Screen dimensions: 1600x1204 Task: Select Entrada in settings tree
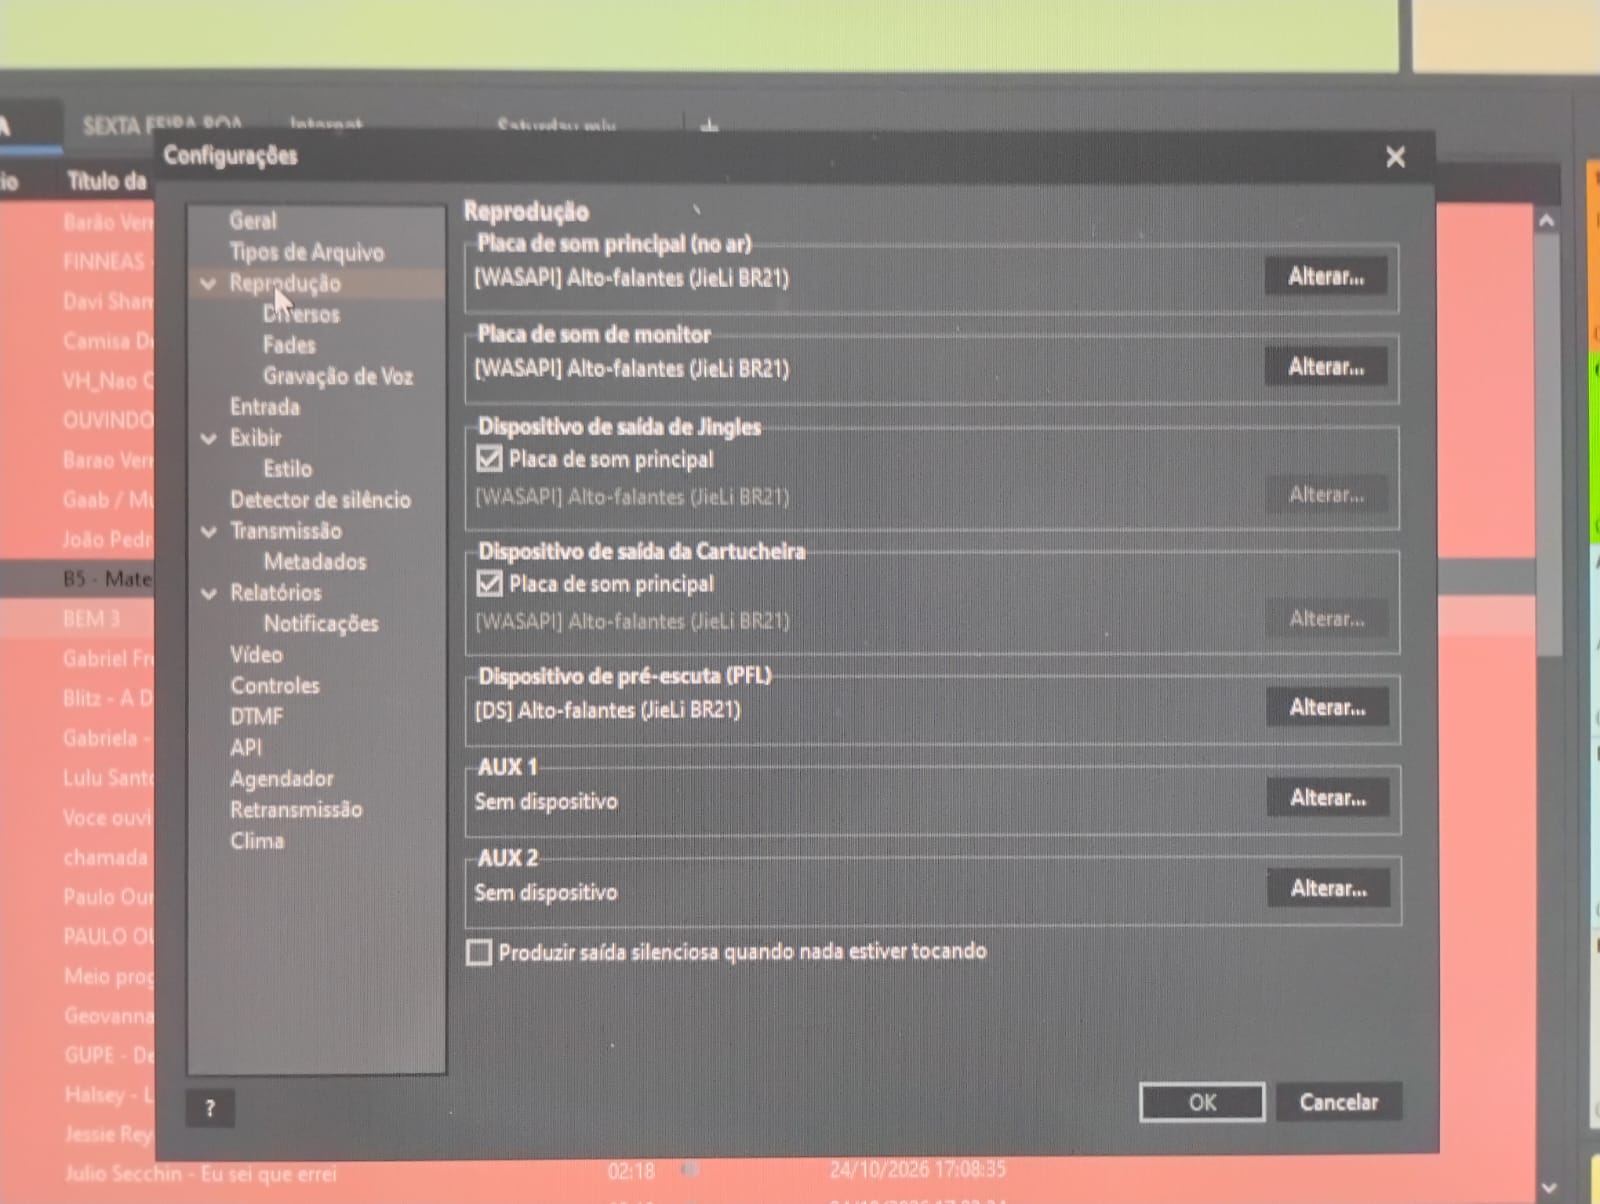pos(265,407)
